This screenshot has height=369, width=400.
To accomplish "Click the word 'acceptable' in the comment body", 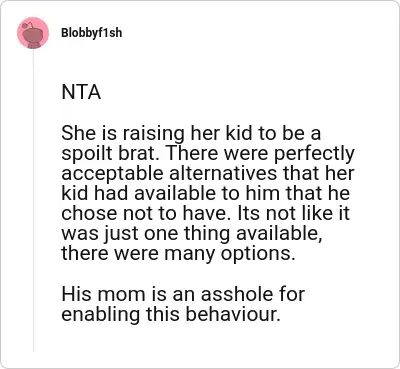I will pos(113,174).
